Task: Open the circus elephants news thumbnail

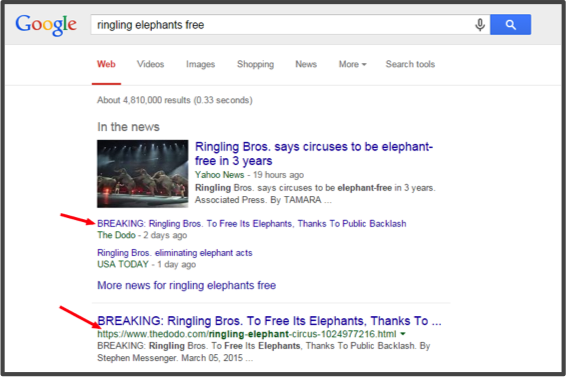Action: 143,174
